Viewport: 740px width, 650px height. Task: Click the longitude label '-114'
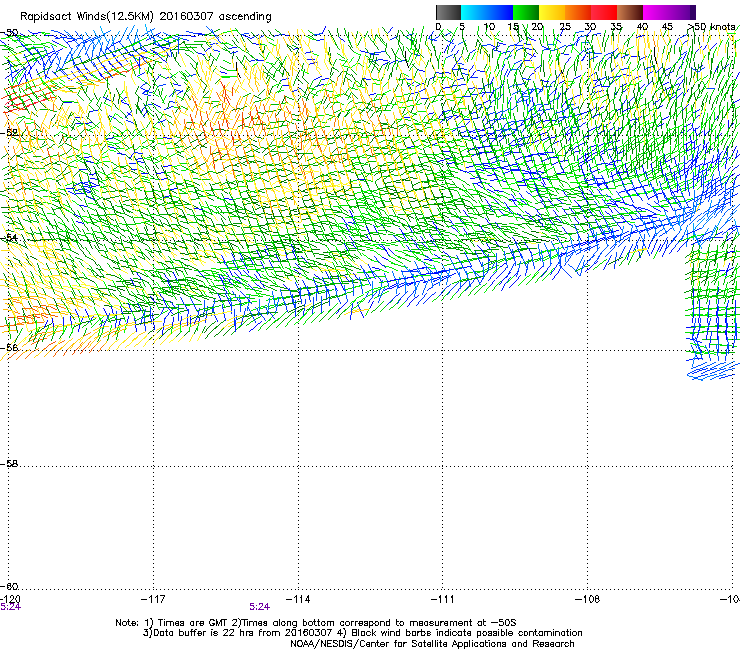coord(298,599)
